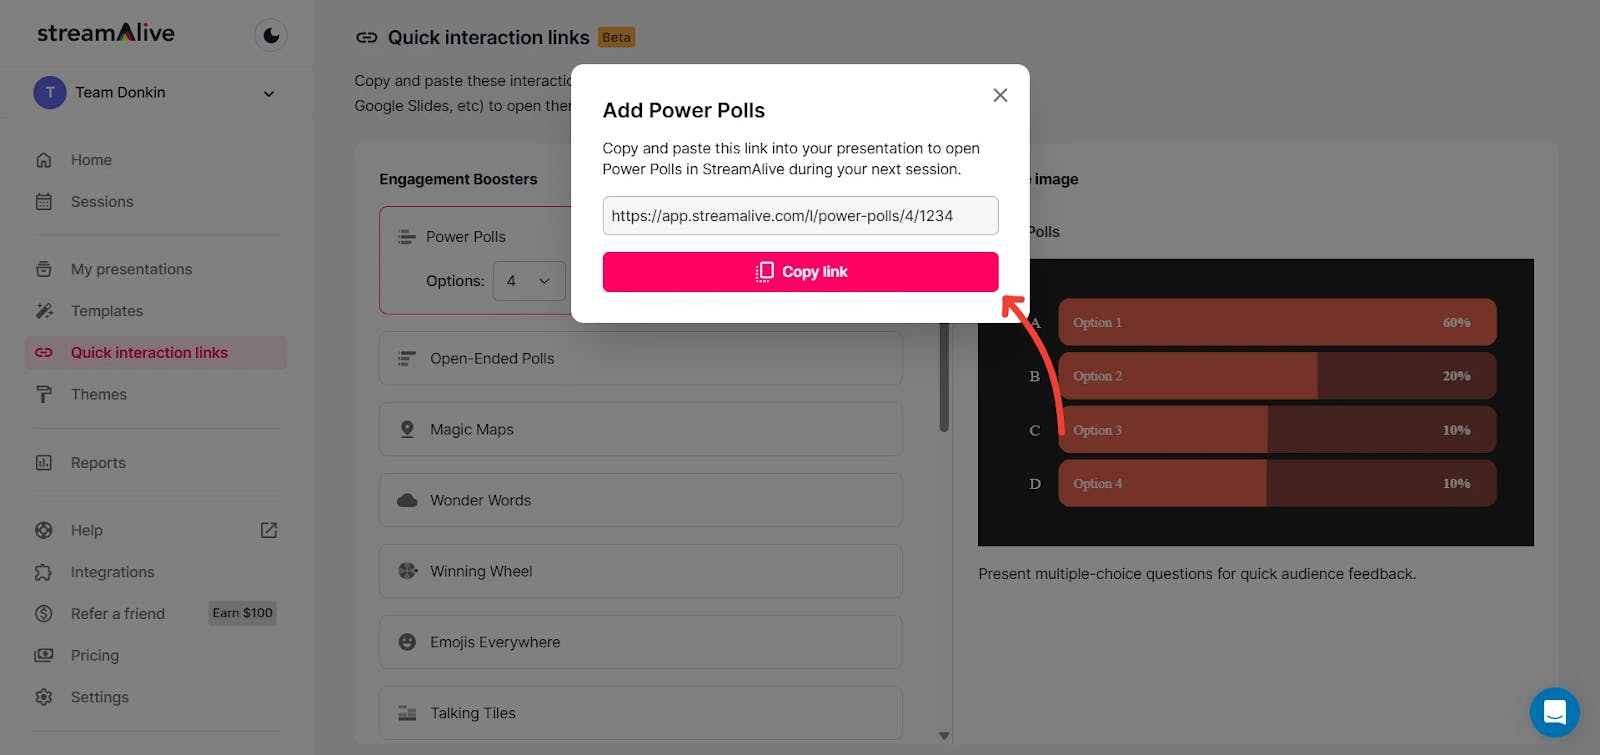1600x755 pixels.
Task: Click the Copy link button
Action: click(800, 272)
